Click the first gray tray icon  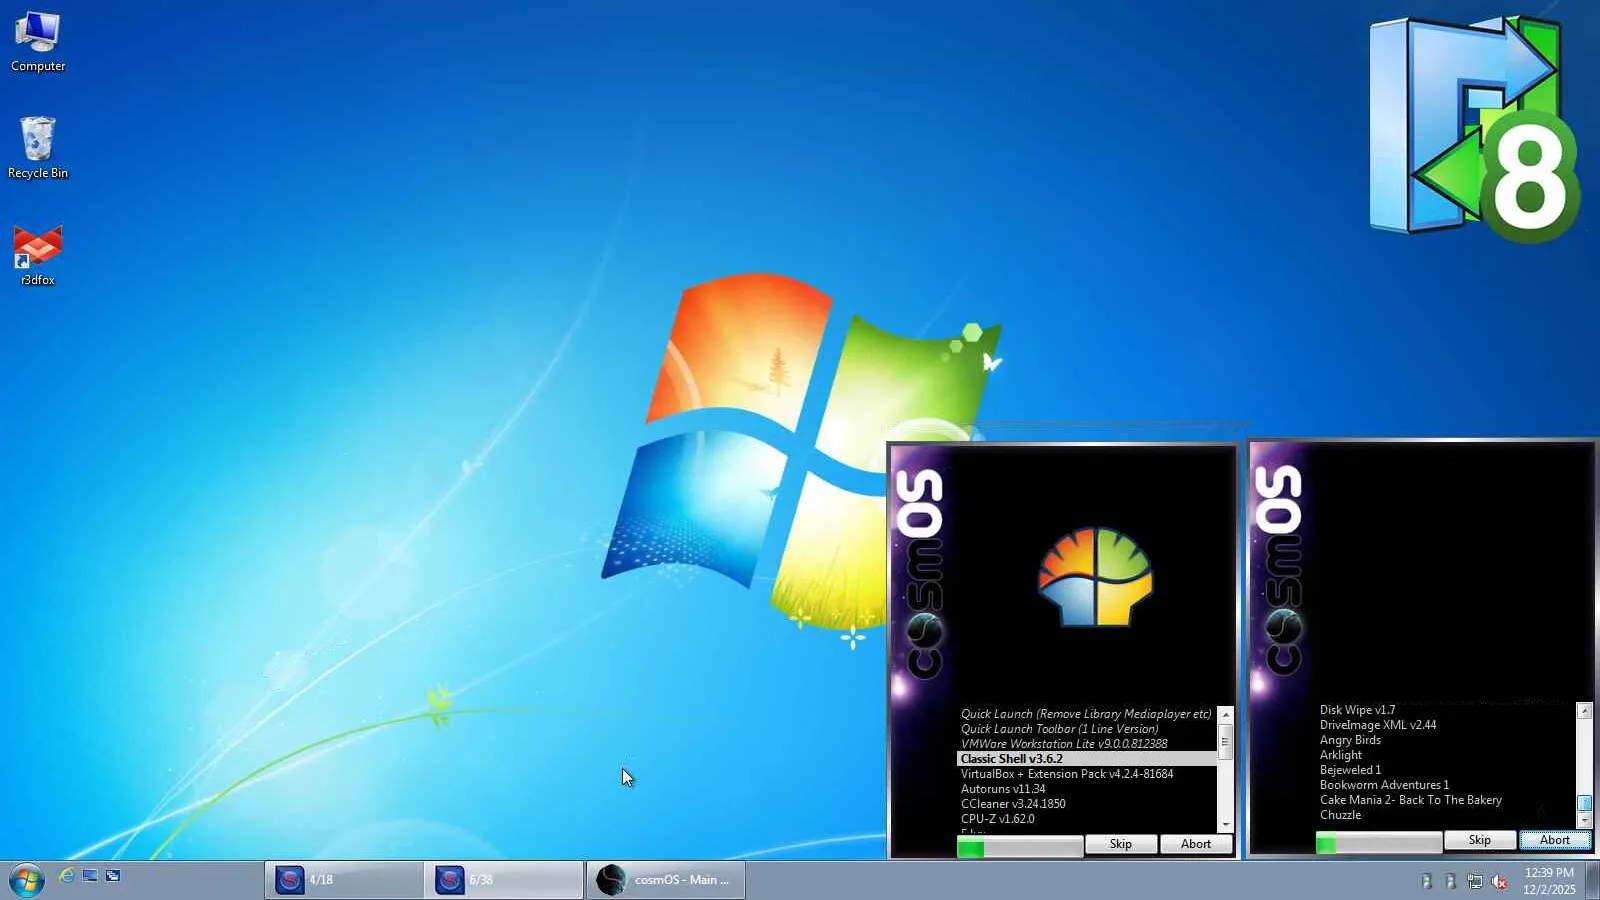click(1427, 881)
